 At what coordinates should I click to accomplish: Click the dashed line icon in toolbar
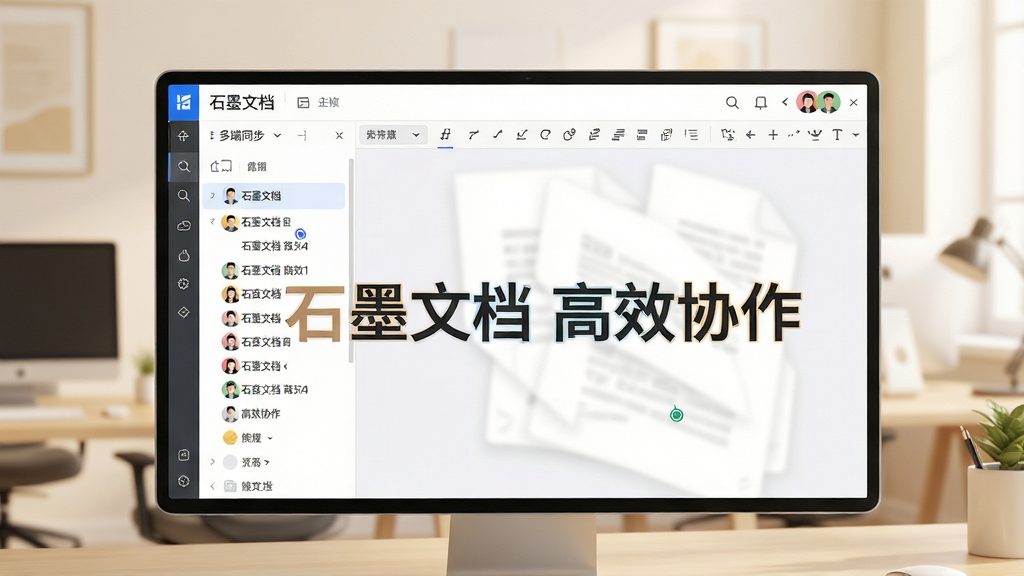(x=793, y=135)
